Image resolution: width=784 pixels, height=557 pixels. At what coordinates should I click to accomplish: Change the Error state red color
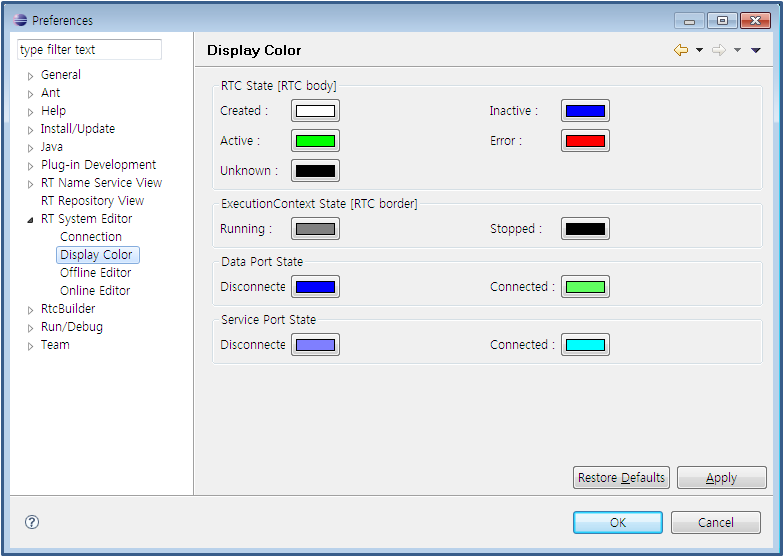pos(585,141)
